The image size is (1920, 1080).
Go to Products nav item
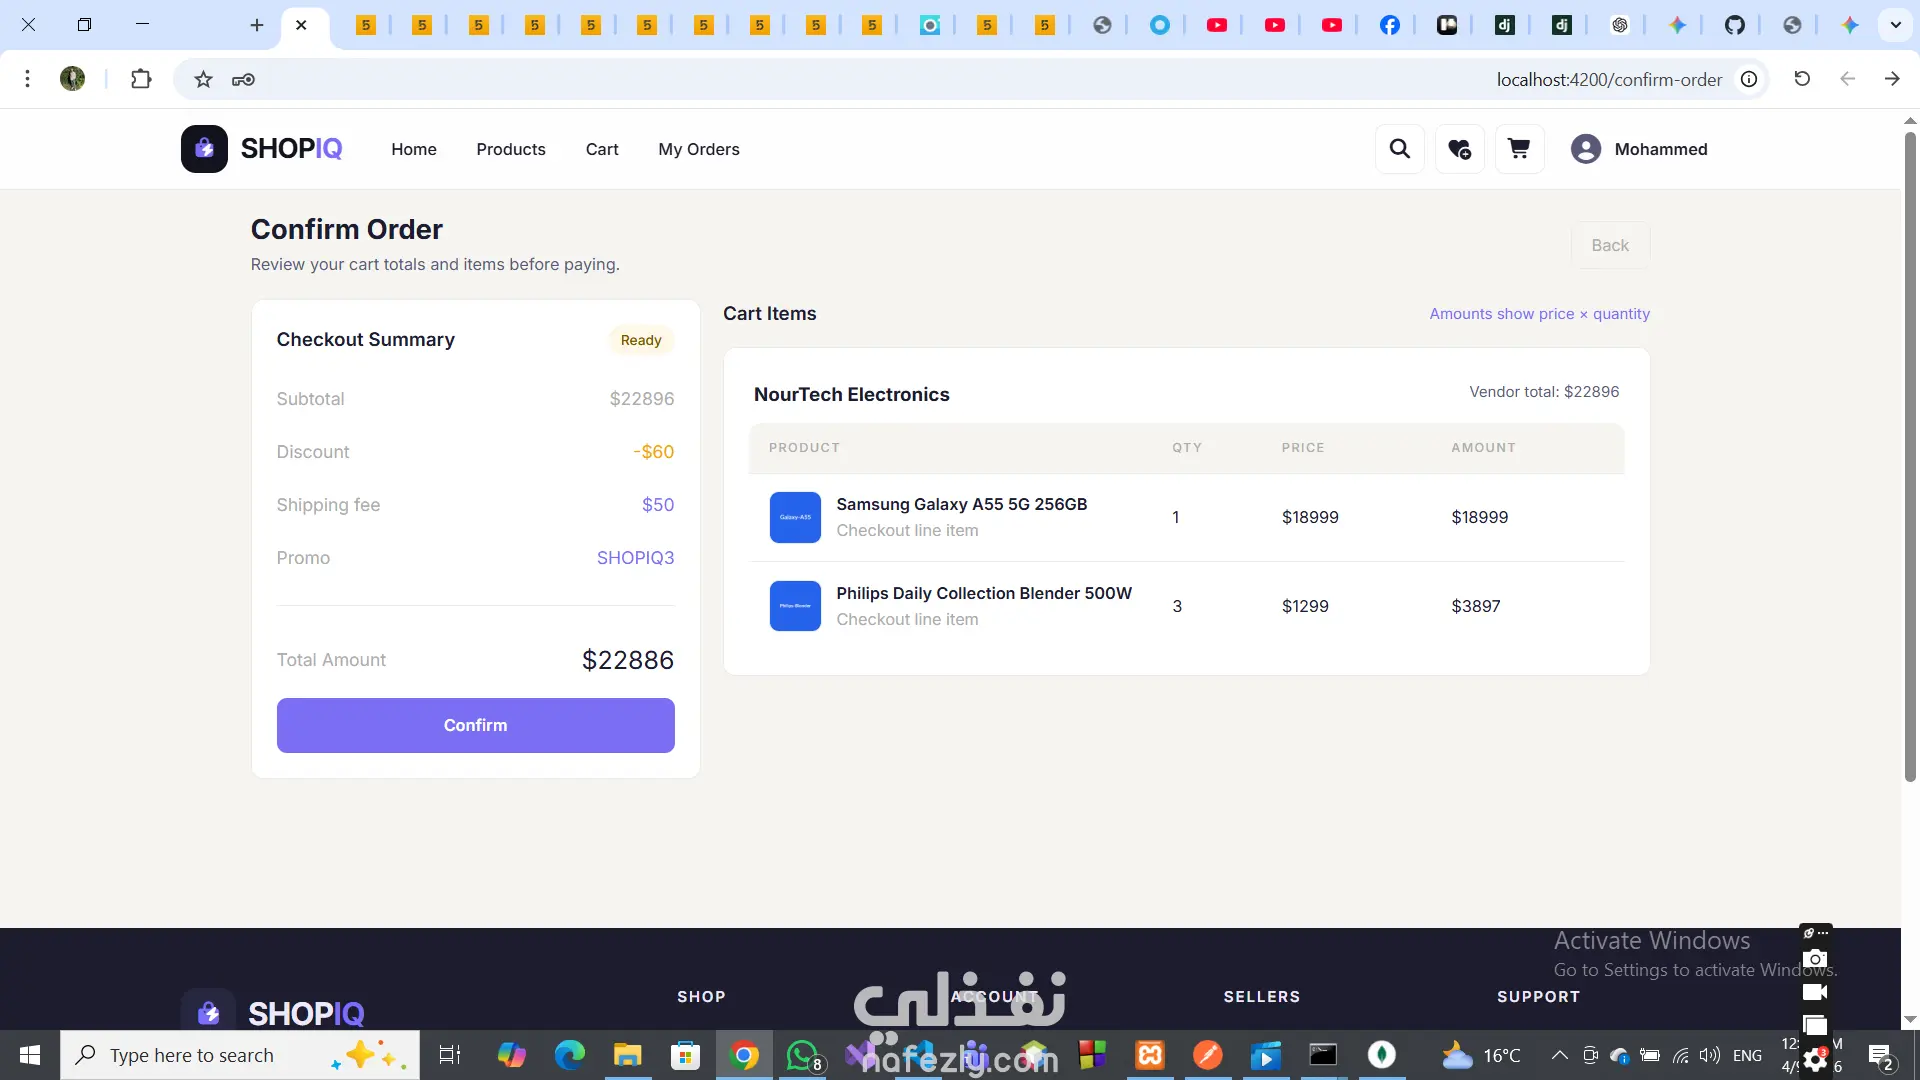click(x=510, y=149)
